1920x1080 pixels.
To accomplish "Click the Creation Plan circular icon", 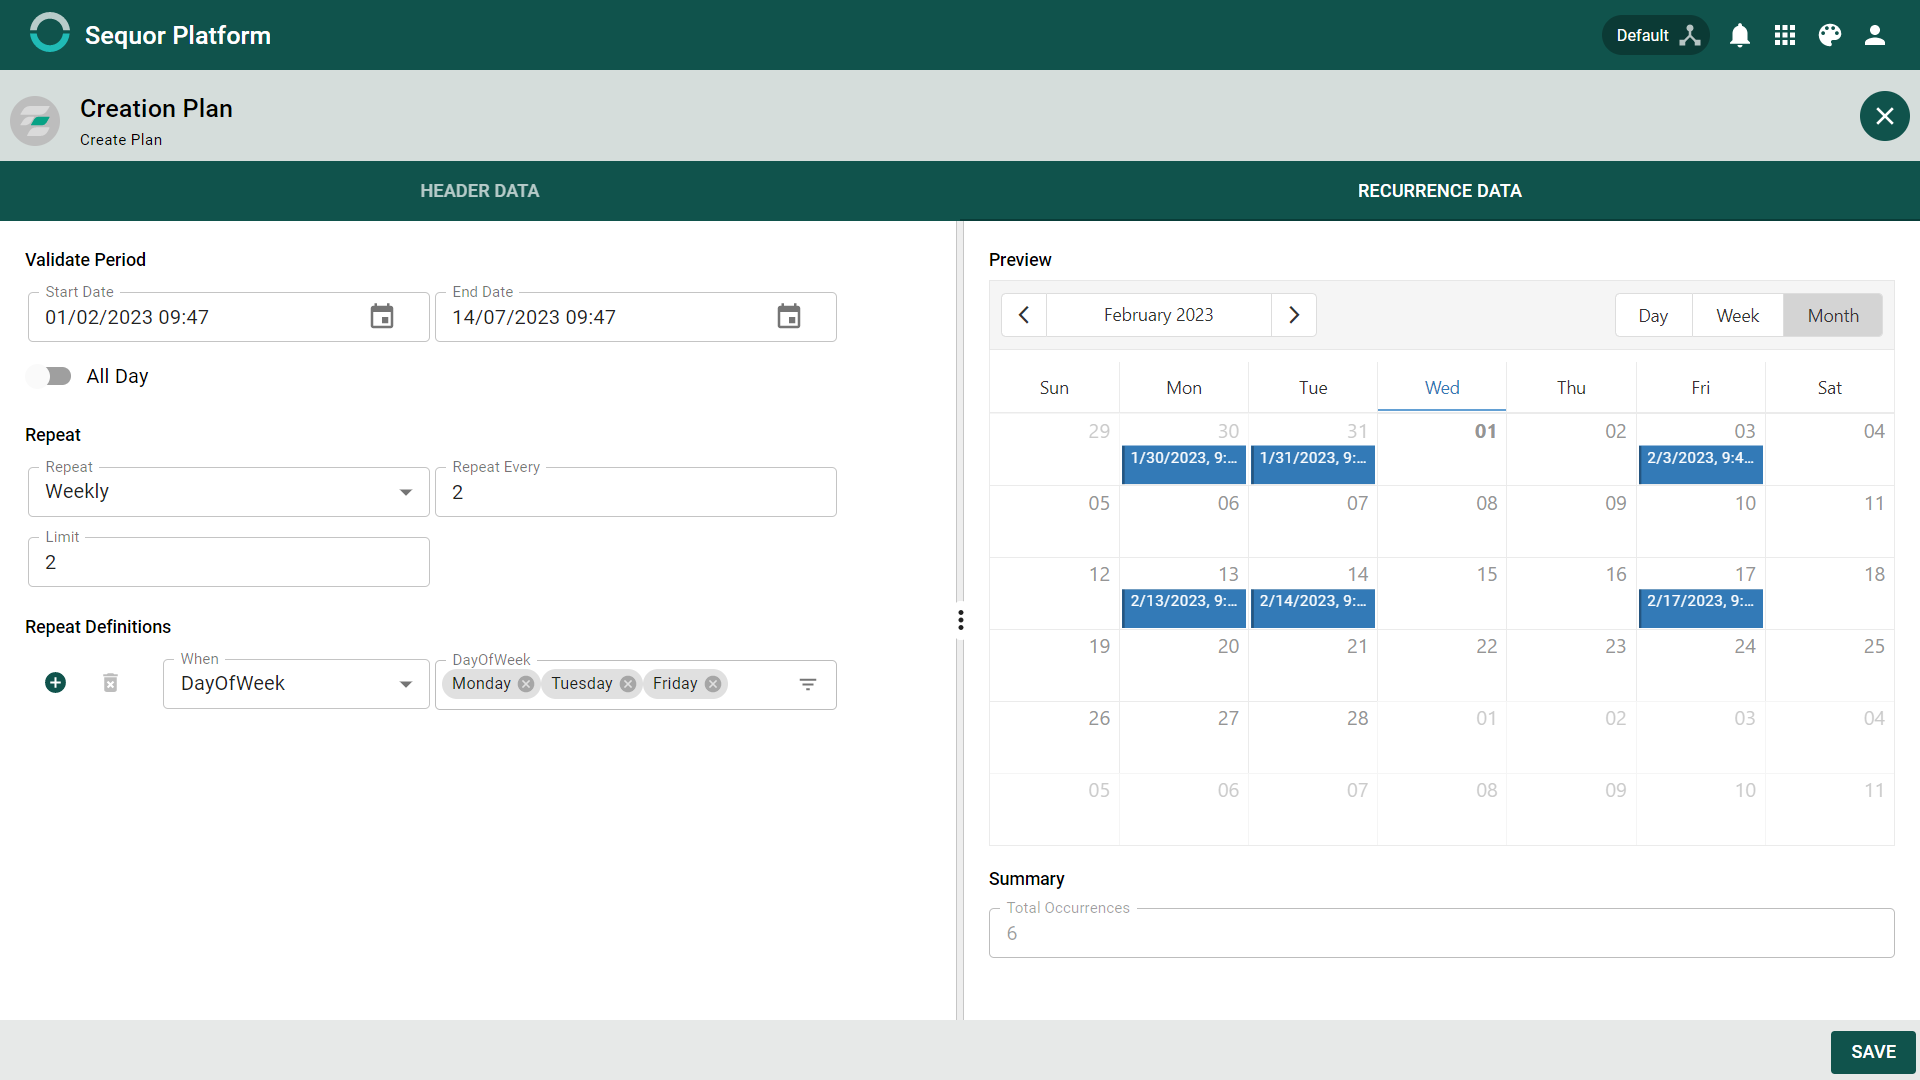I will (35, 121).
